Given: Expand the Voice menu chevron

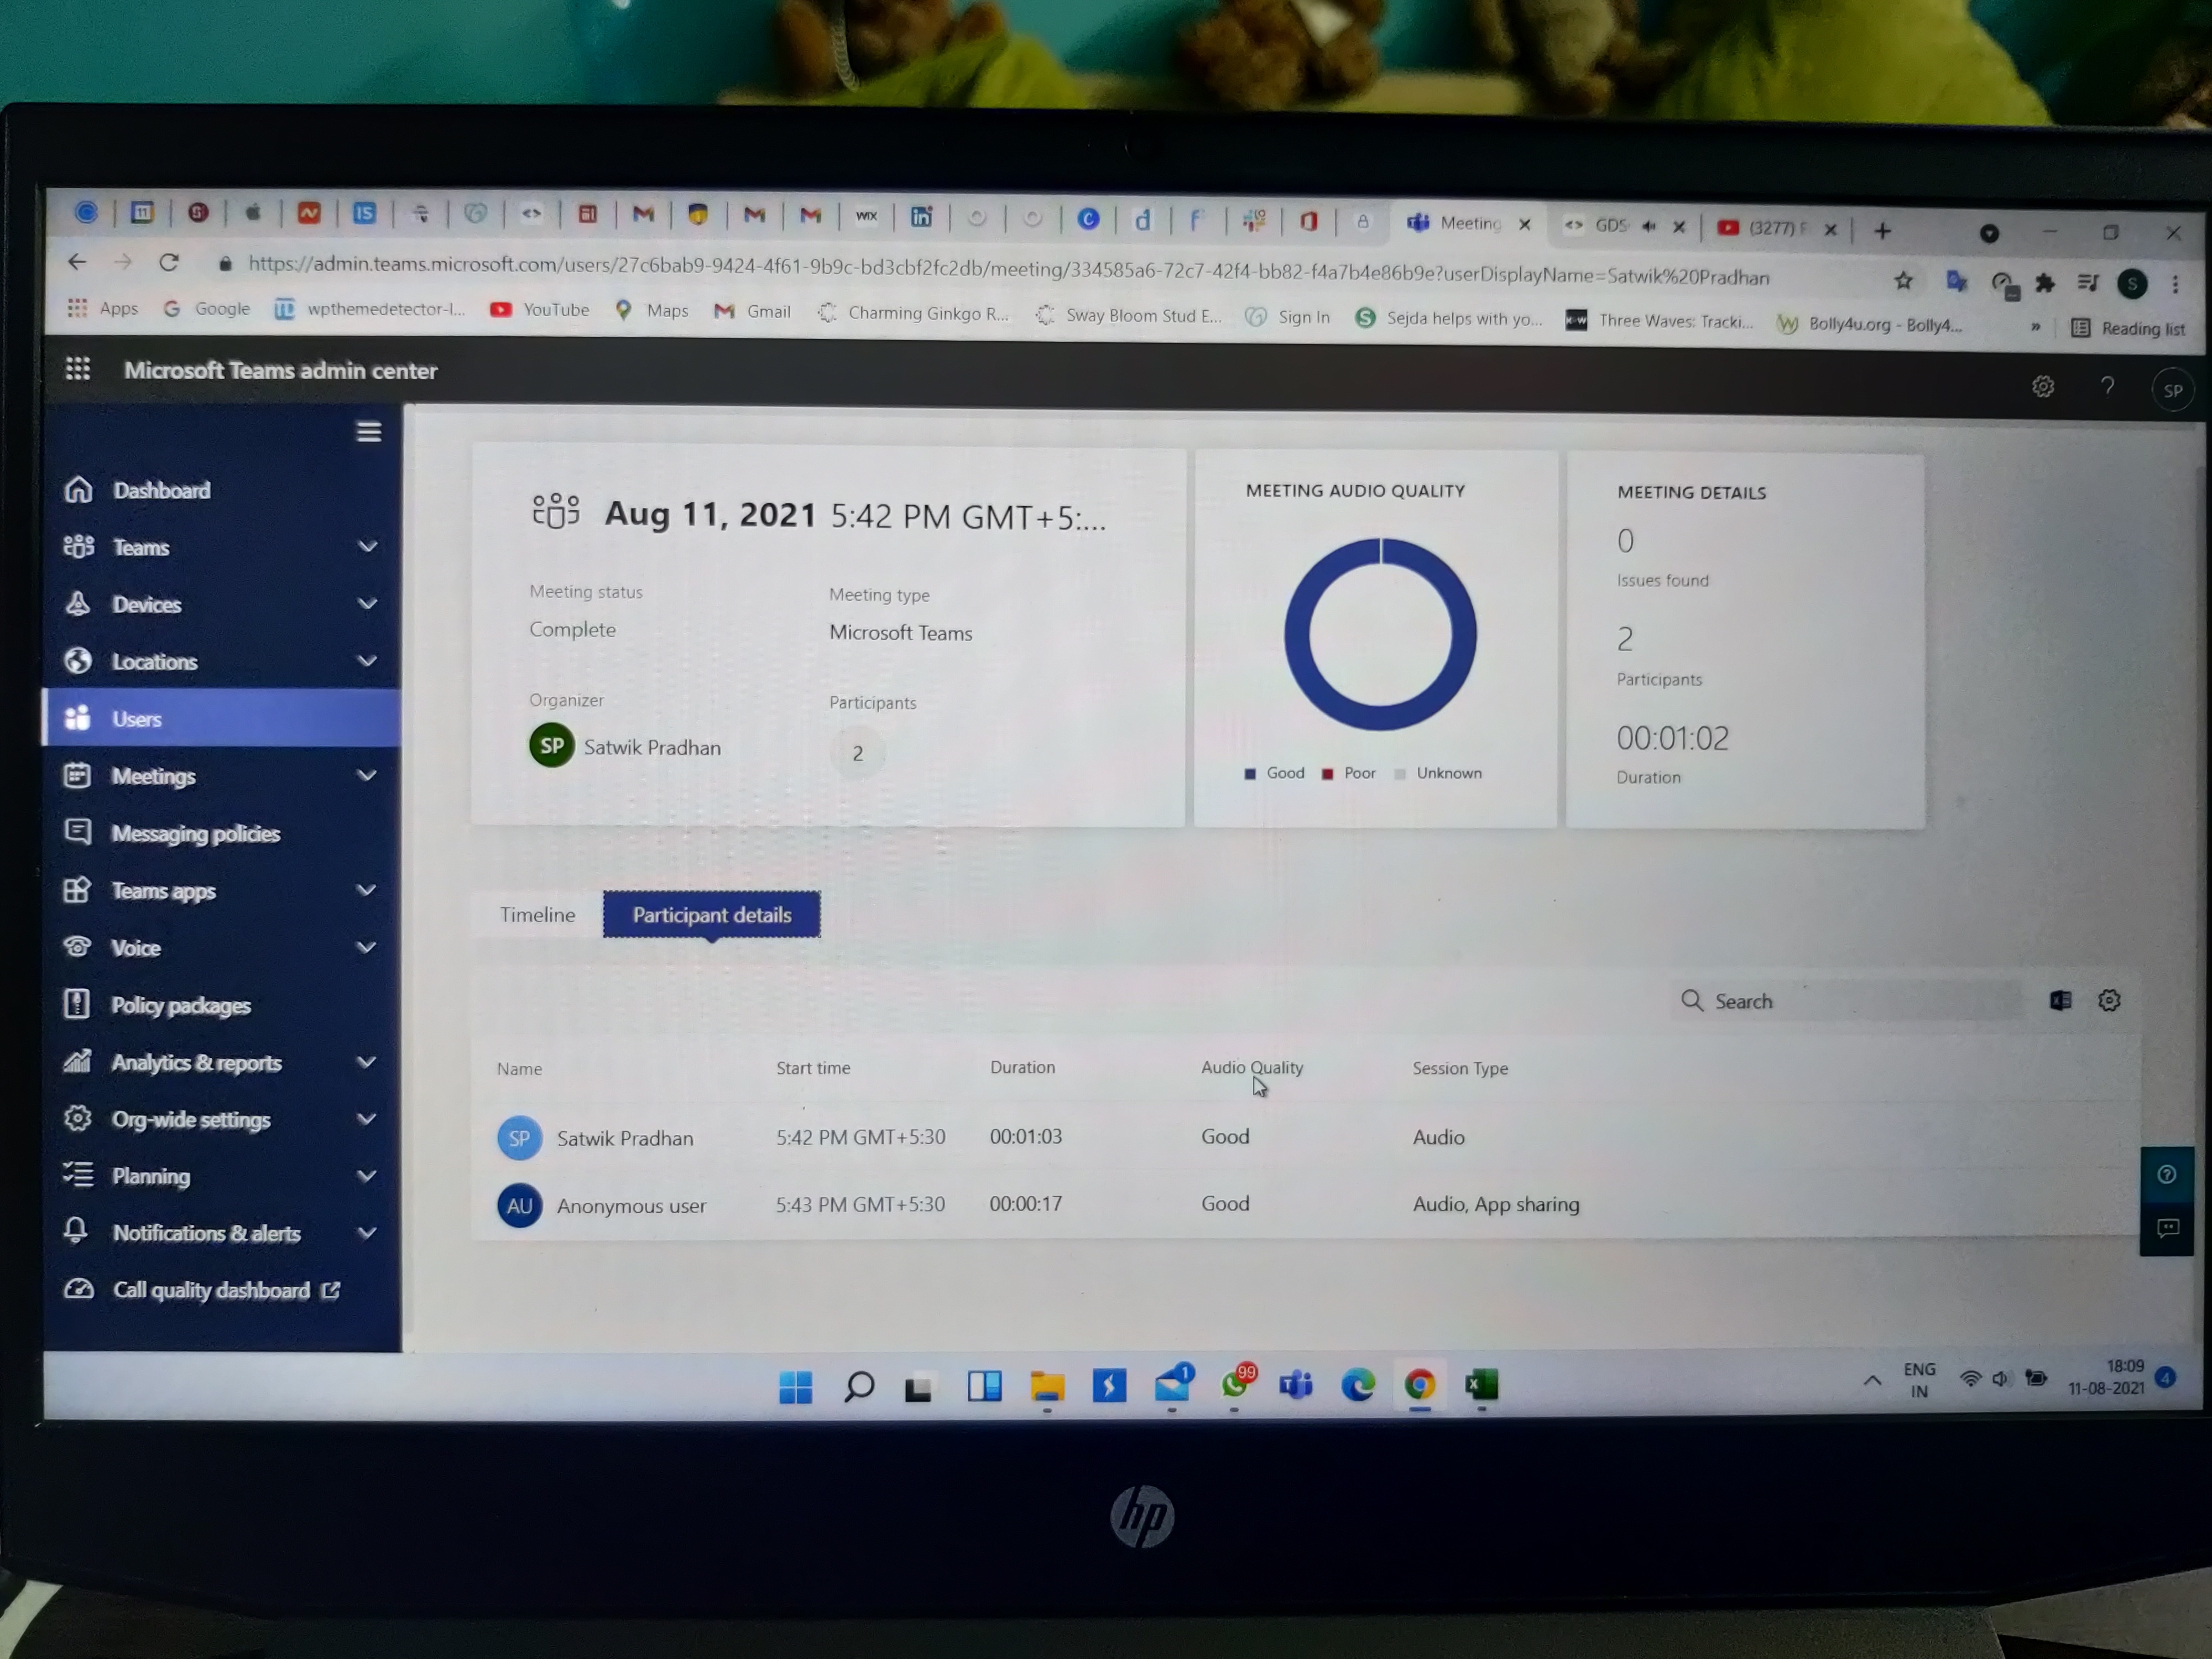Looking at the screenshot, I should [x=367, y=947].
